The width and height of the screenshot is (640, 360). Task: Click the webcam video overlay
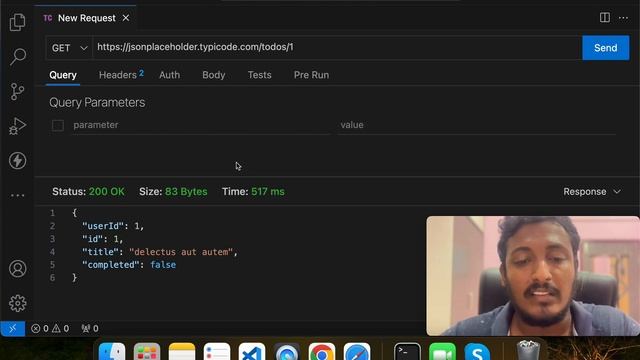[x=533, y=276]
